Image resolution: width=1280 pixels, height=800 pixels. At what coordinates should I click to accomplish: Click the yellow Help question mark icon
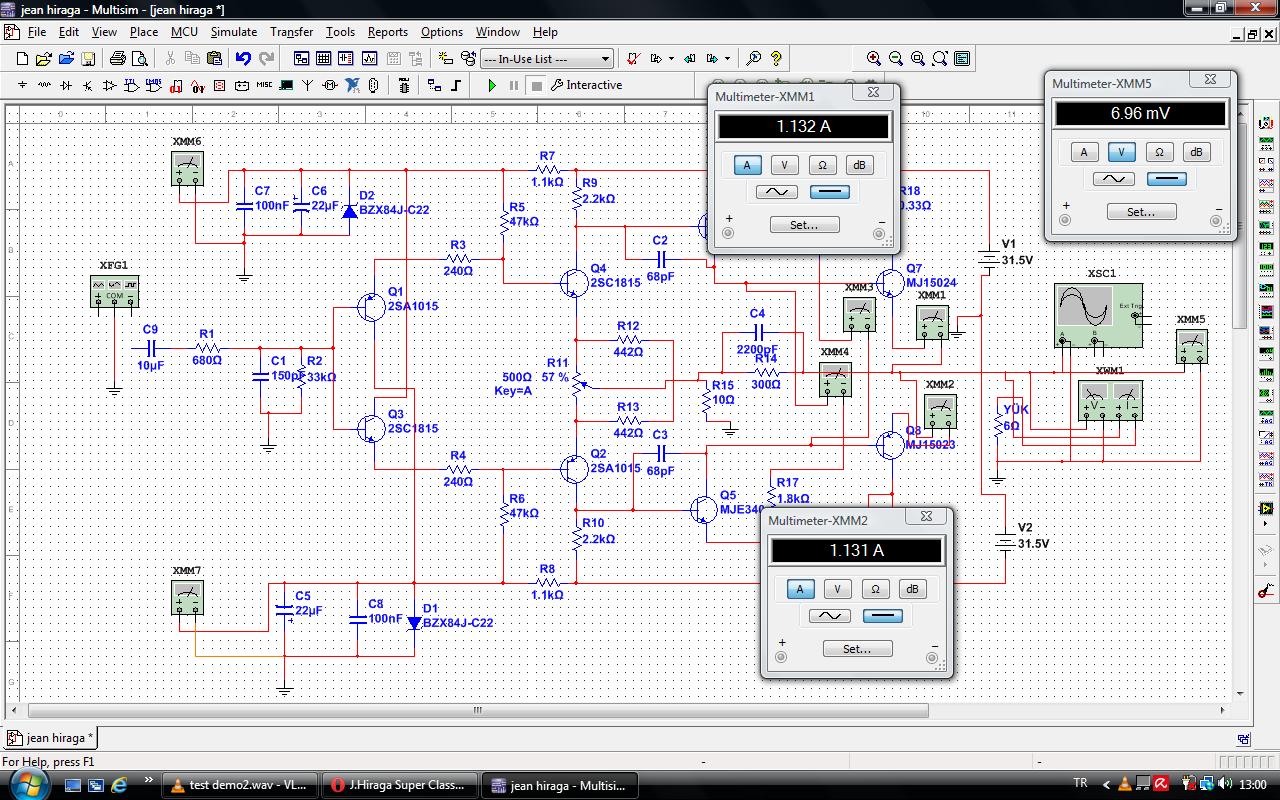click(776, 59)
